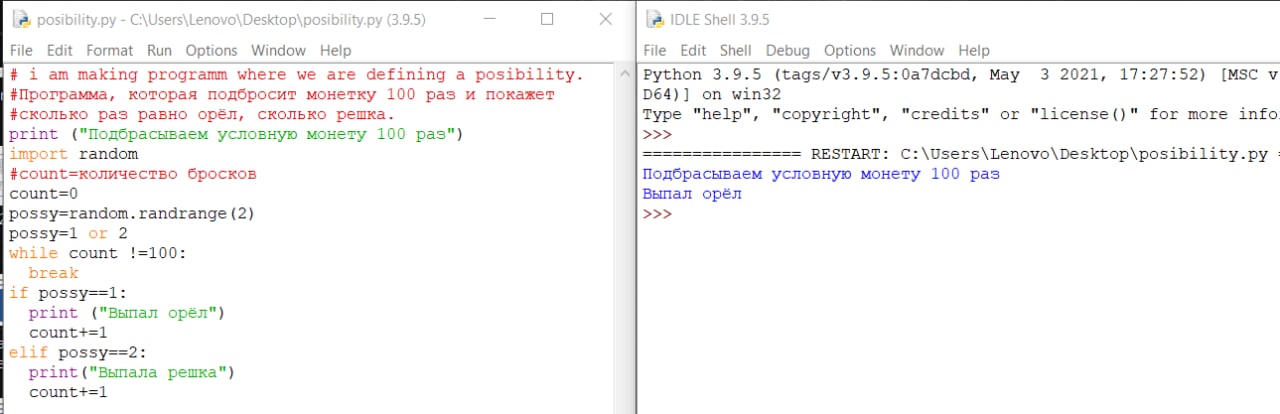Viewport: 1280px width, 414px height.
Task: Open the Format menu in the editor
Action: (109, 50)
